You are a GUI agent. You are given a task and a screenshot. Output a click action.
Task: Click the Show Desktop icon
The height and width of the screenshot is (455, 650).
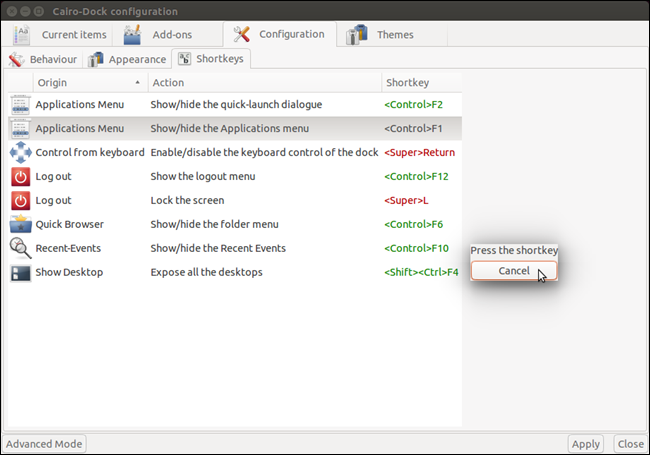coord(20,272)
